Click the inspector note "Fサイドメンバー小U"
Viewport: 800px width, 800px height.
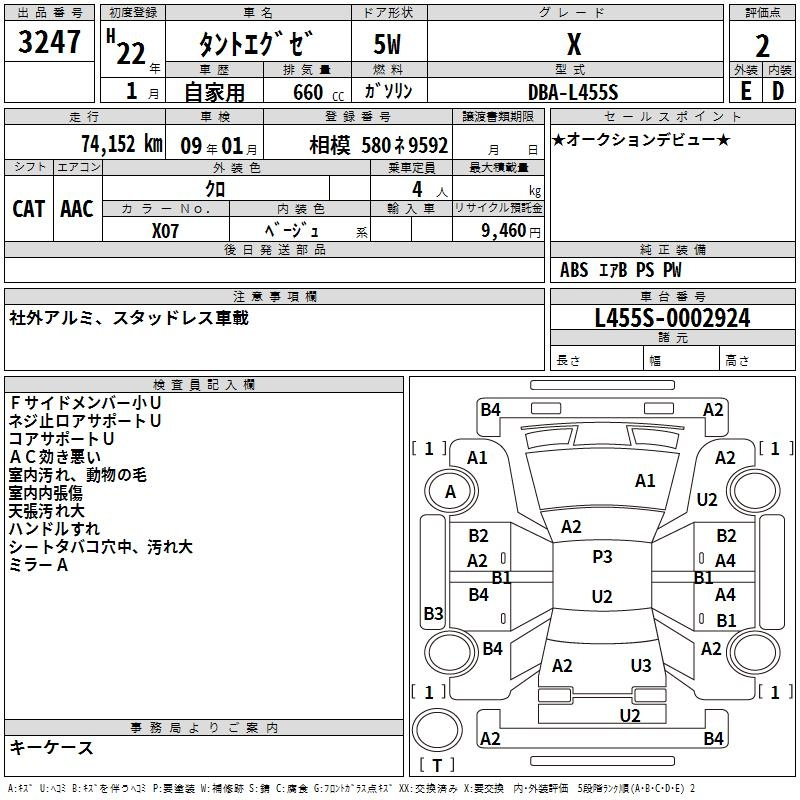tap(85, 403)
